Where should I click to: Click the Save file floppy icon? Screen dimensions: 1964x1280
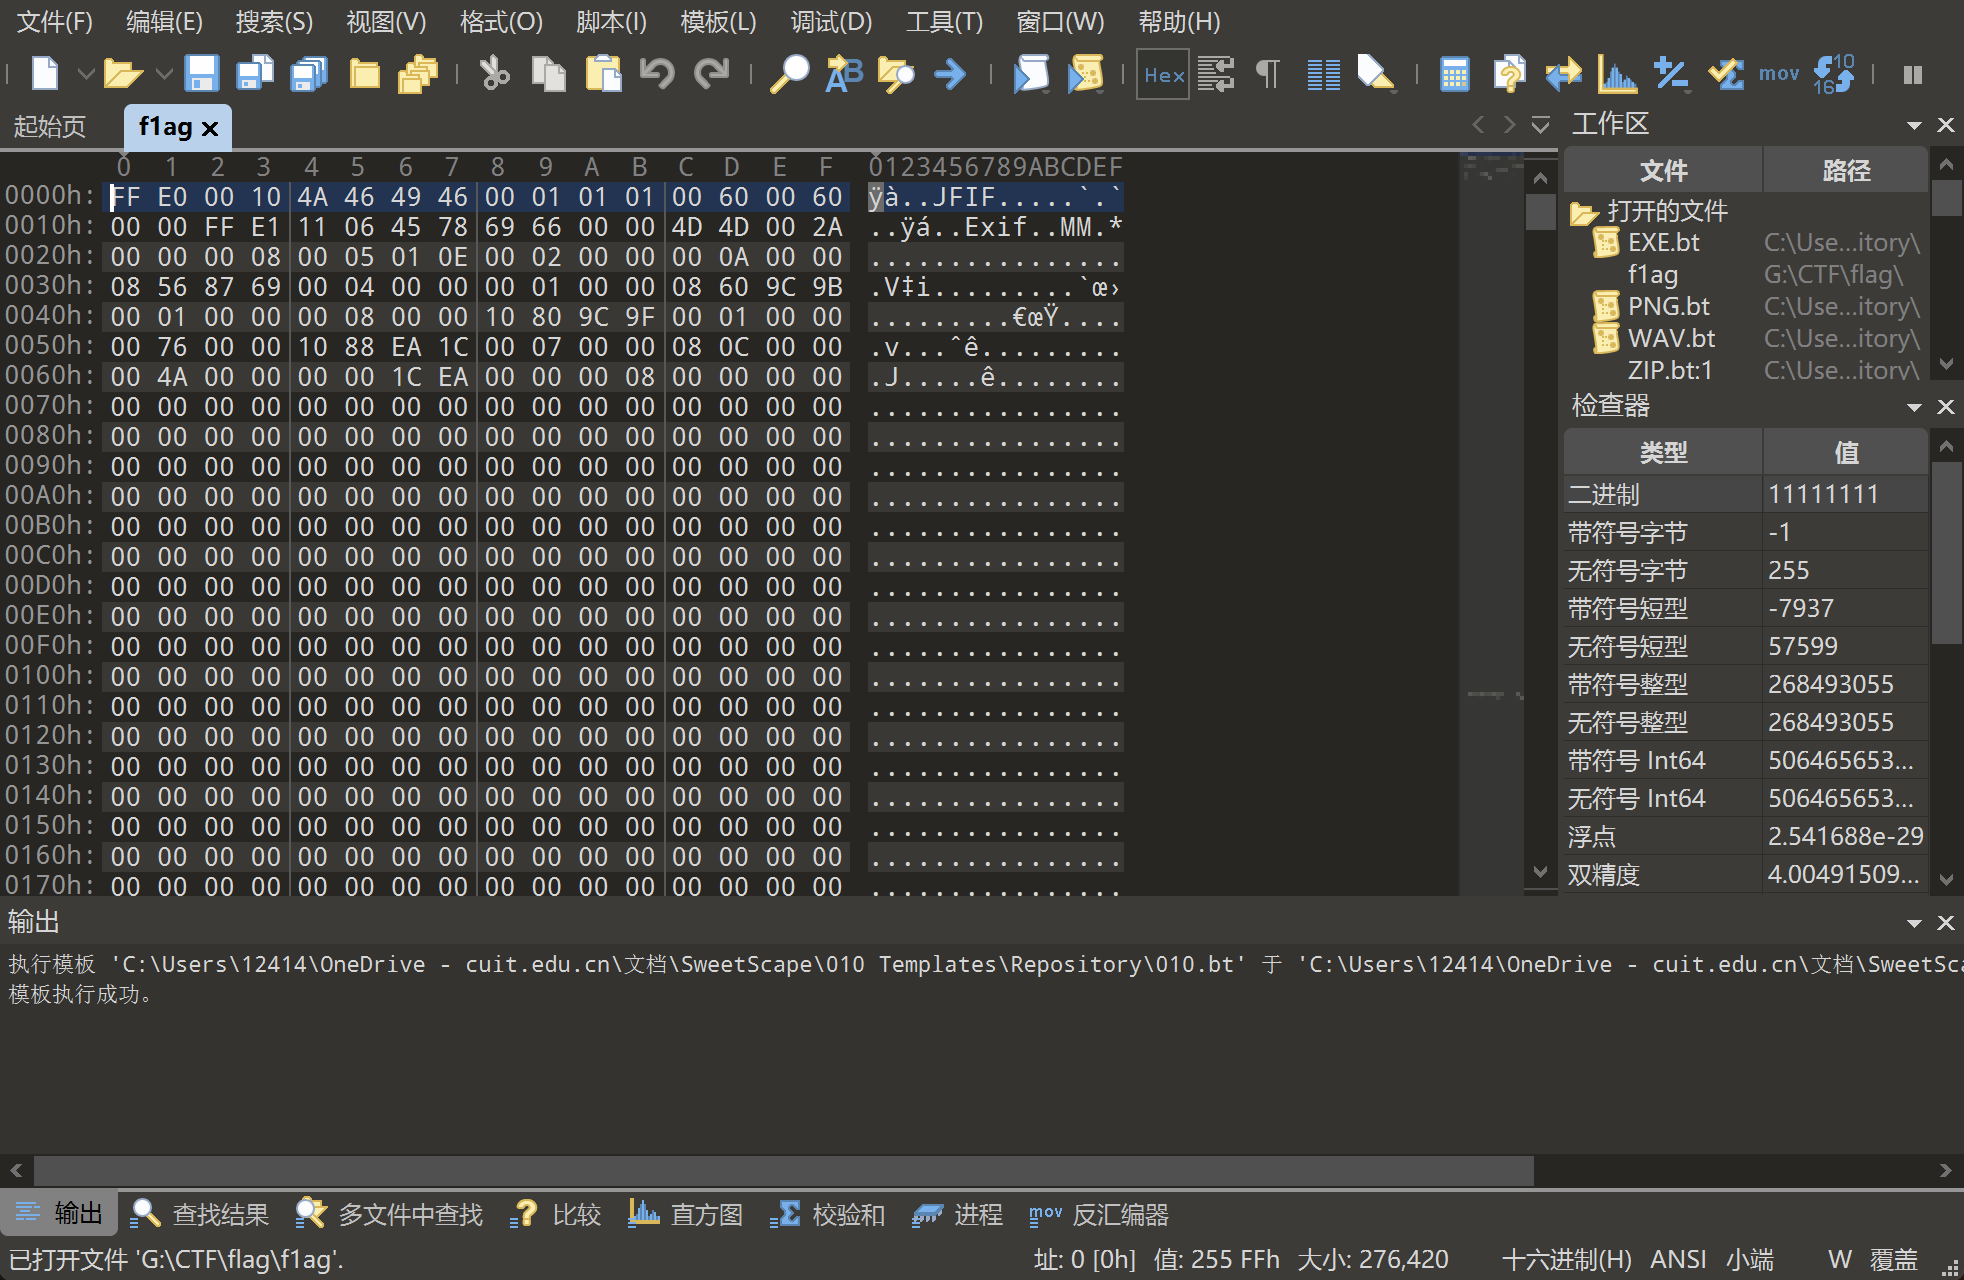tap(201, 74)
